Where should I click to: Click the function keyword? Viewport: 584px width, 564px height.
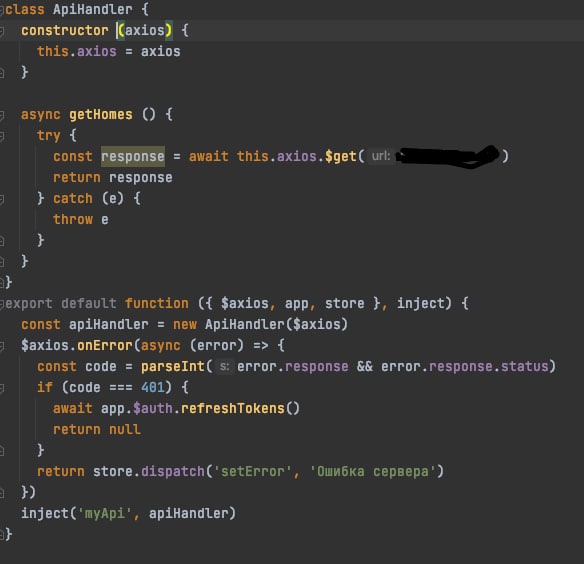(x=156, y=304)
